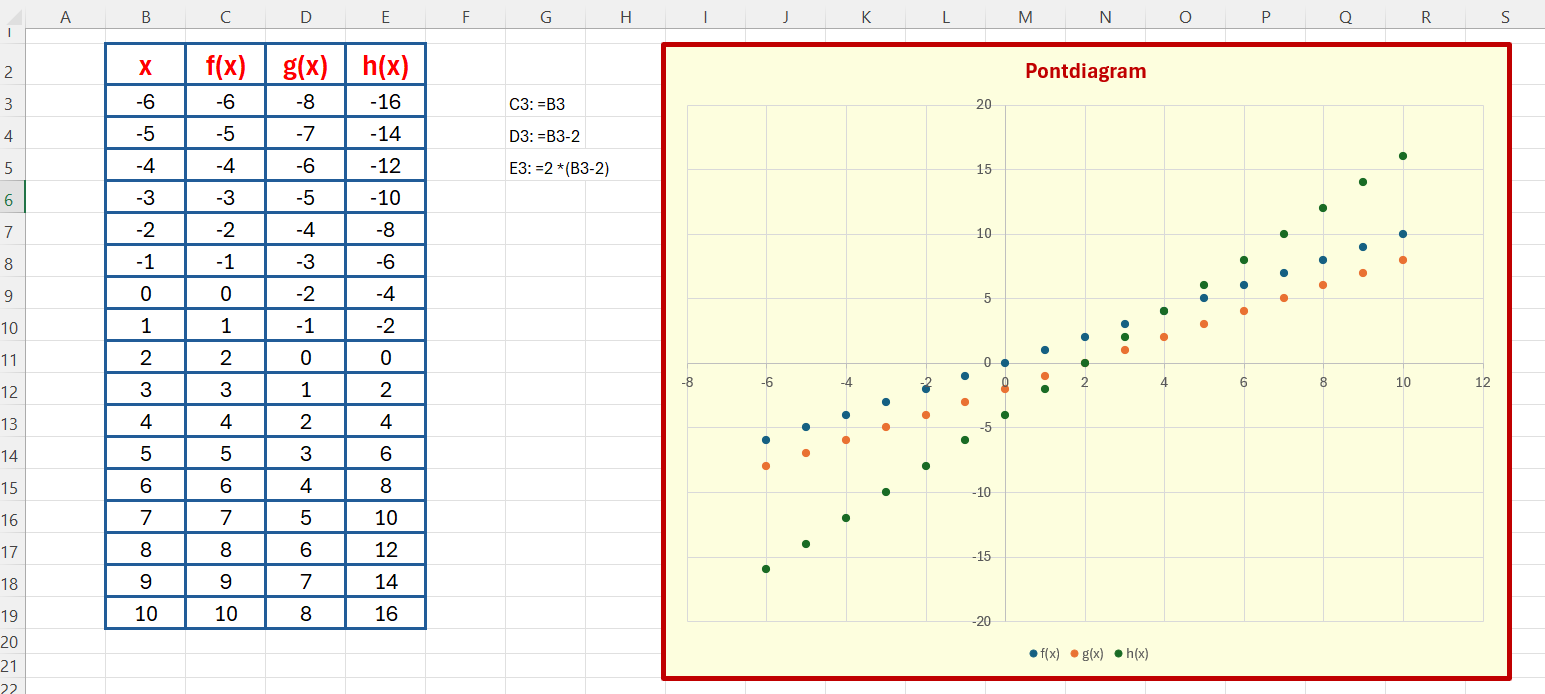Select the row 6 header
This screenshot has width=1545, height=694.
click(11, 198)
